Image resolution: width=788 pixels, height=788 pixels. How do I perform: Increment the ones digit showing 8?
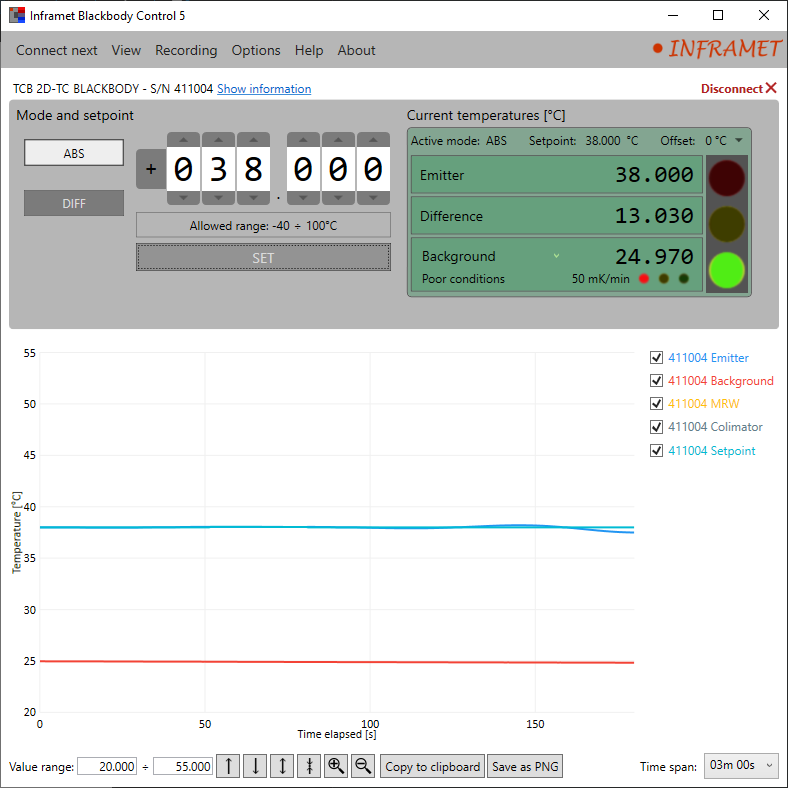coord(253,140)
